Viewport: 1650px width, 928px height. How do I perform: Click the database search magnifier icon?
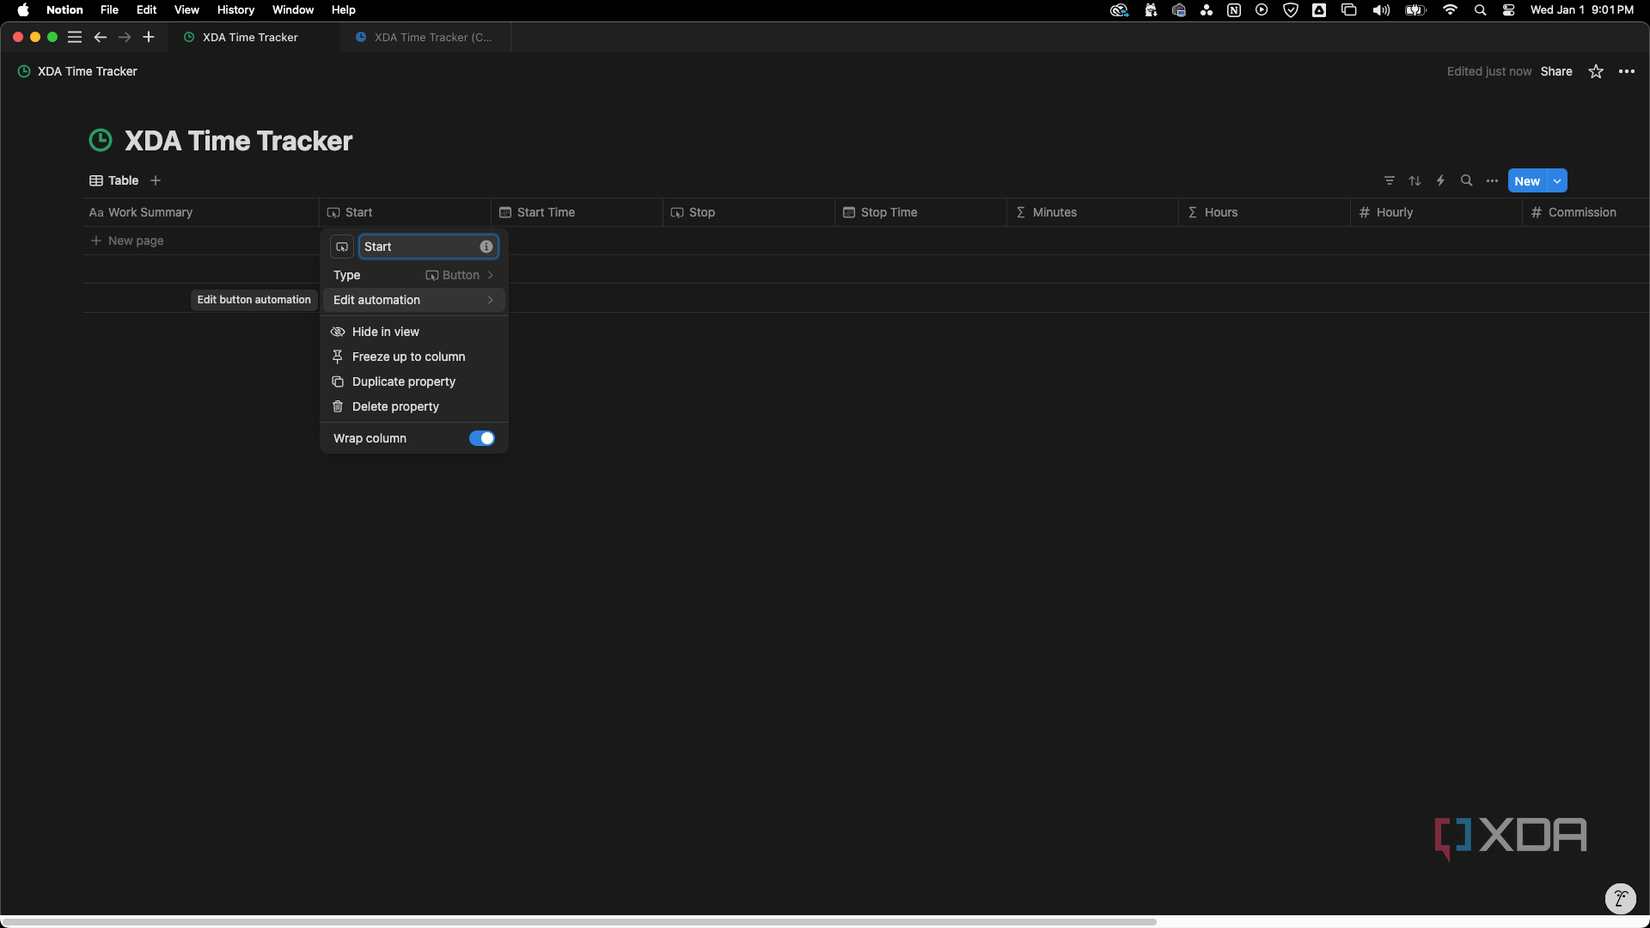pos(1466,181)
